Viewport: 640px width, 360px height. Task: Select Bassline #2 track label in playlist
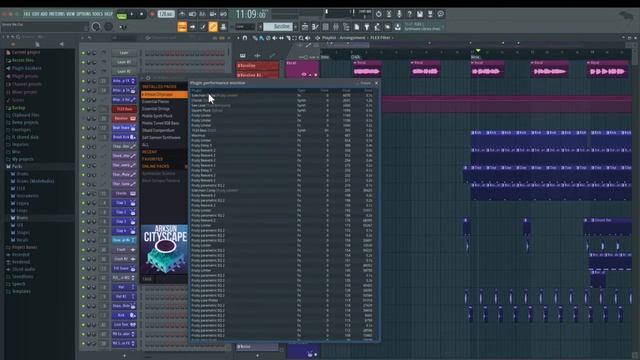coord(258,75)
